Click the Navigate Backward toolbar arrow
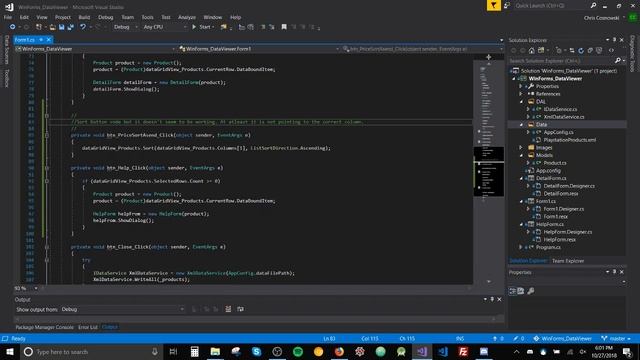 pyautogui.click(x=12, y=27)
